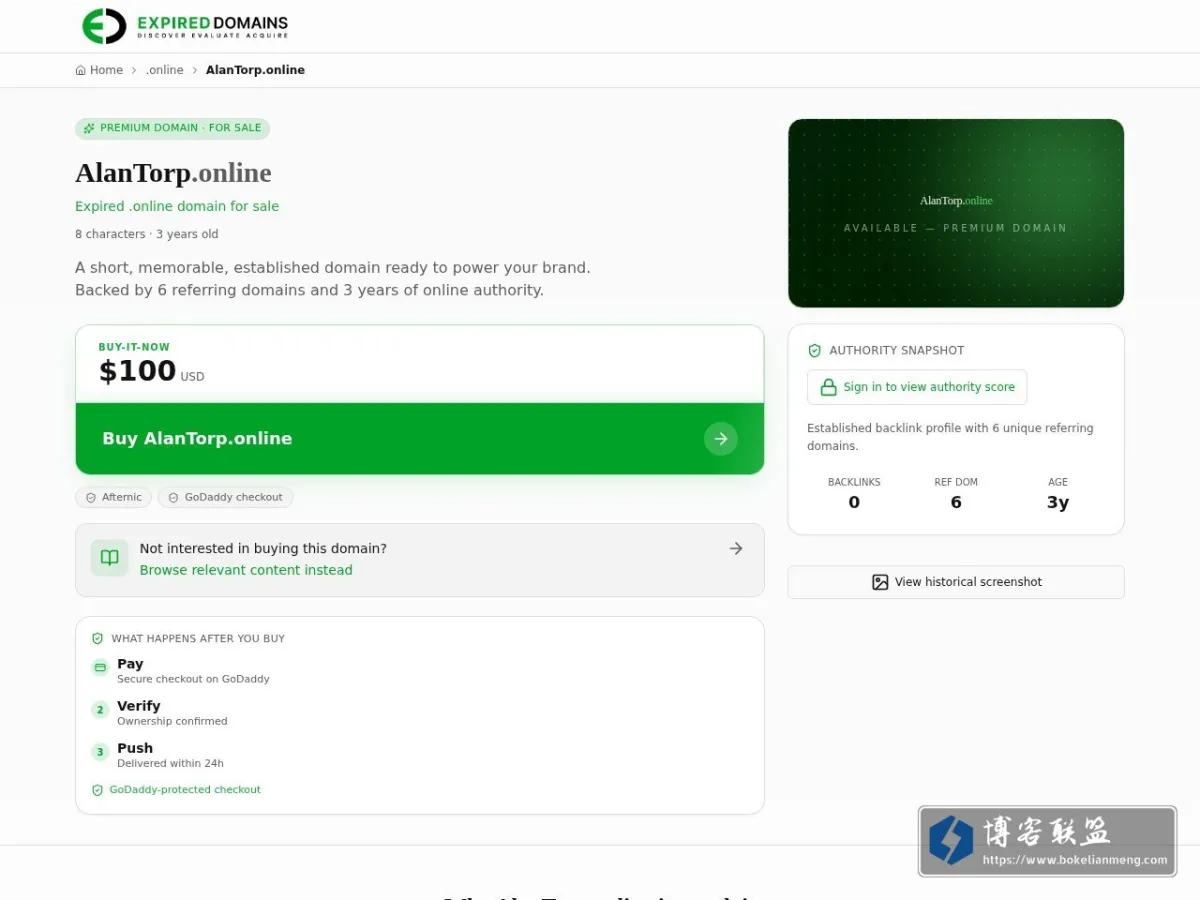
Task: Click the right arrow in the Not interested box
Action: point(736,548)
